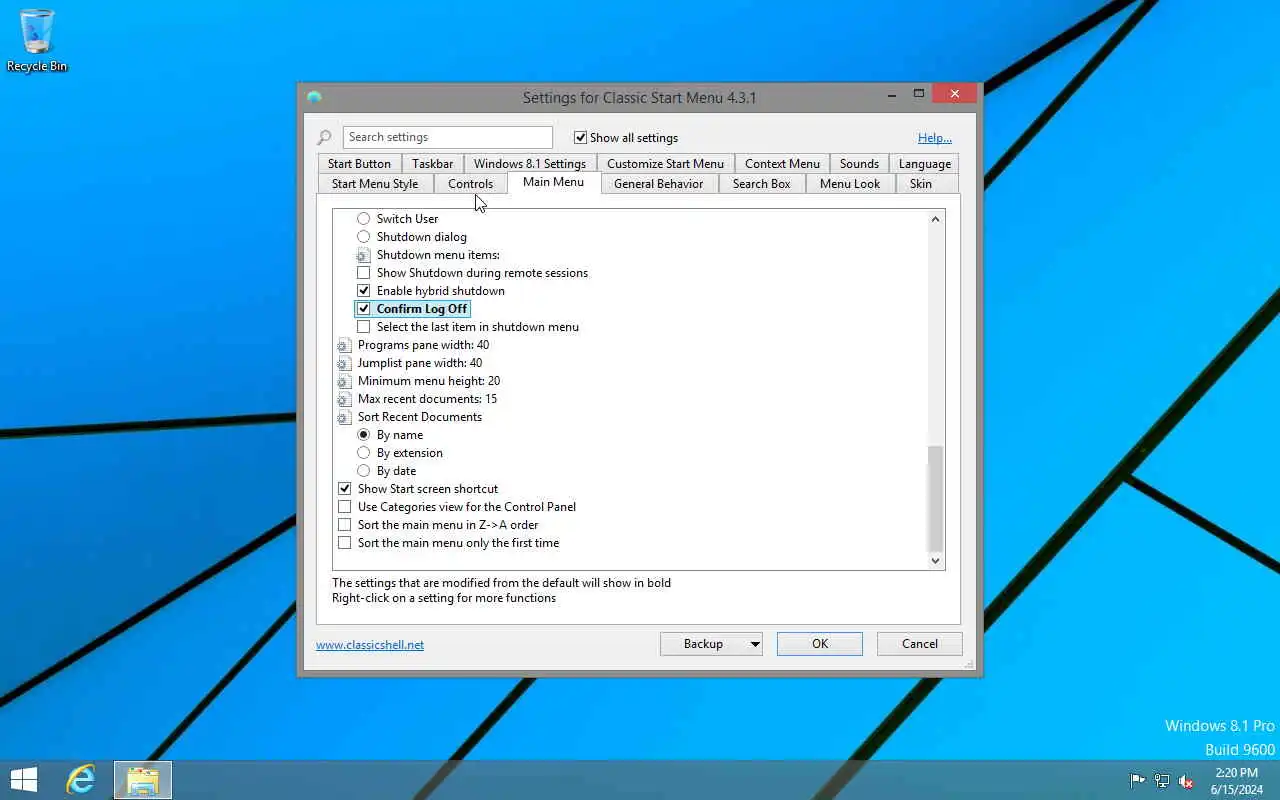Screen dimensions: 1280x800
Task: Open the Windows 8.1 Settings tab
Action: coord(530,164)
